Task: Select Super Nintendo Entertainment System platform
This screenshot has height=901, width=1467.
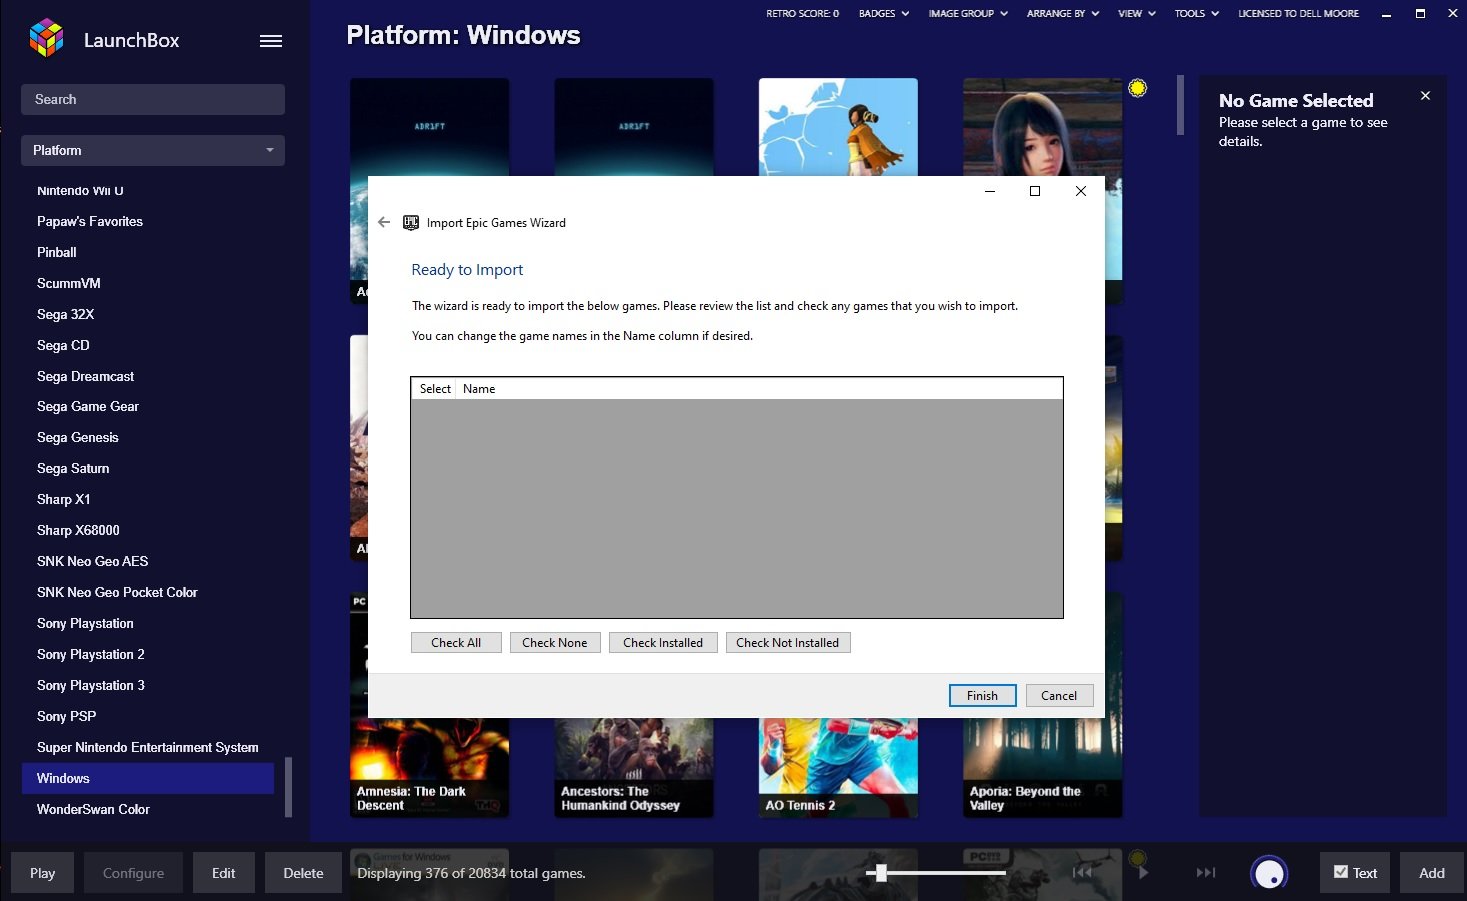Action: point(148,747)
